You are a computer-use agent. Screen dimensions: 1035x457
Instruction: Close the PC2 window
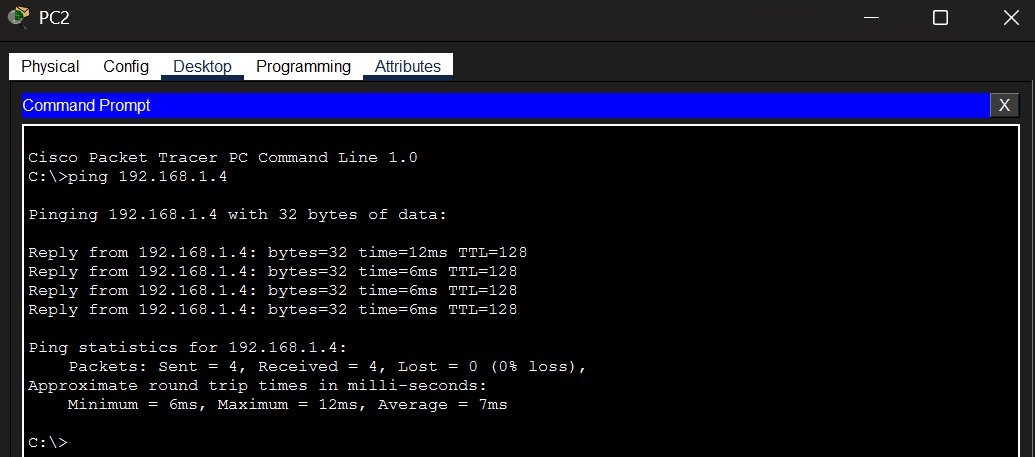click(x=1011, y=18)
